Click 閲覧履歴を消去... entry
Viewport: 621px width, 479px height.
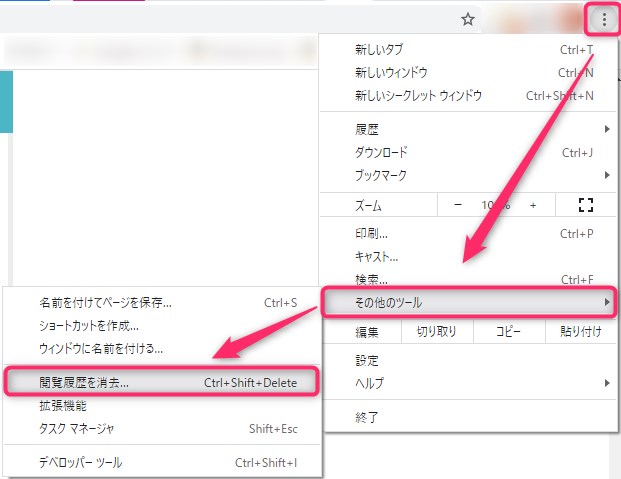[x=162, y=382]
